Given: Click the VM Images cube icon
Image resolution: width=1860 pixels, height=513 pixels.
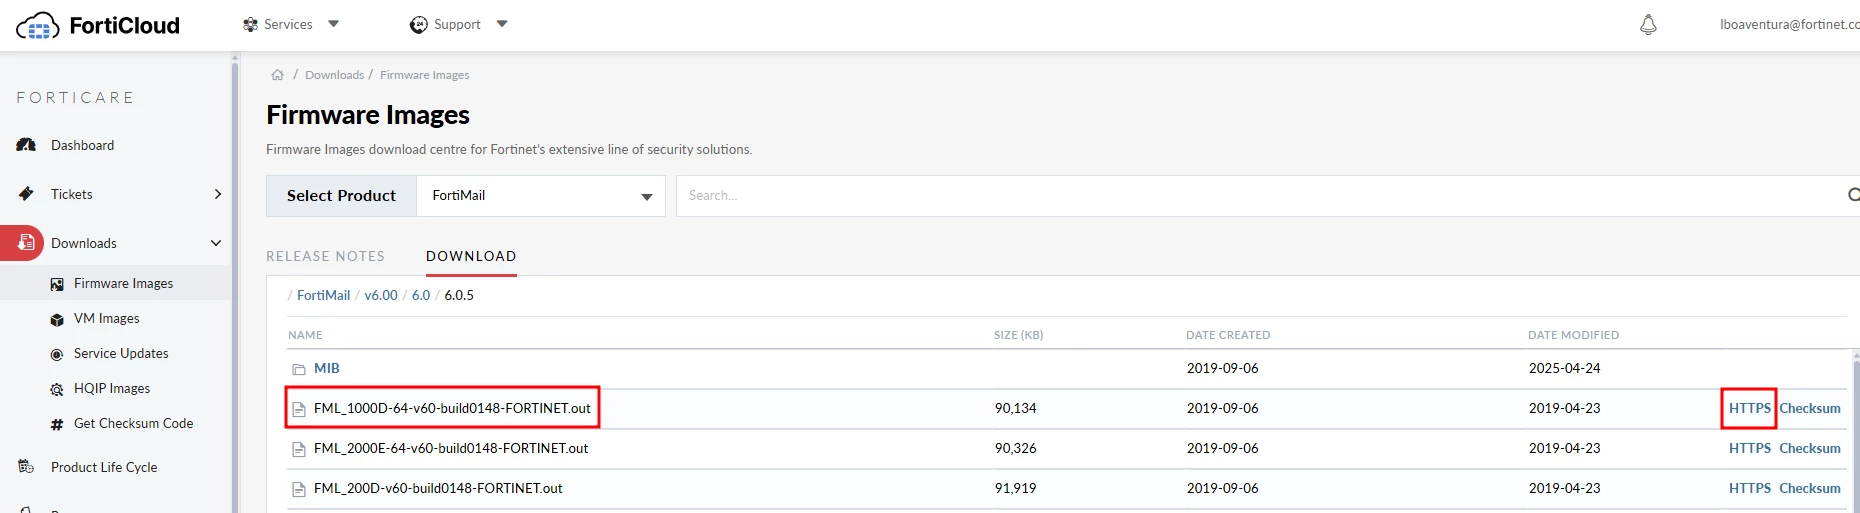Looking at the screenshot, I should coord(57,319).
